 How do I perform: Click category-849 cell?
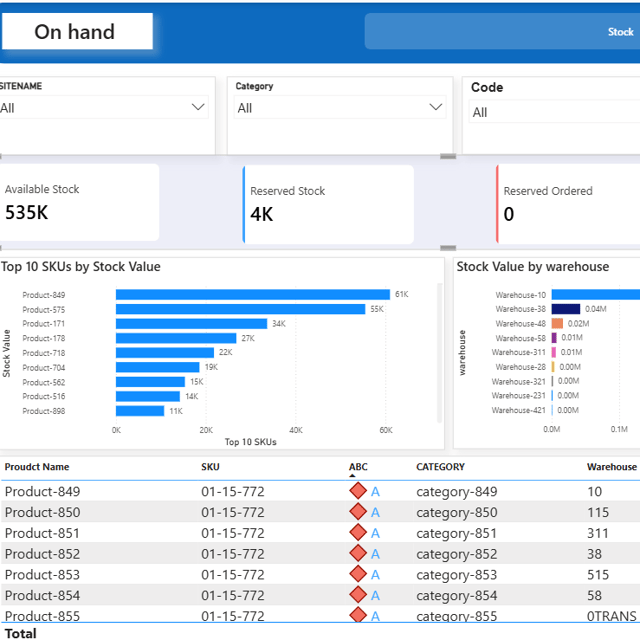click(457, 492)
